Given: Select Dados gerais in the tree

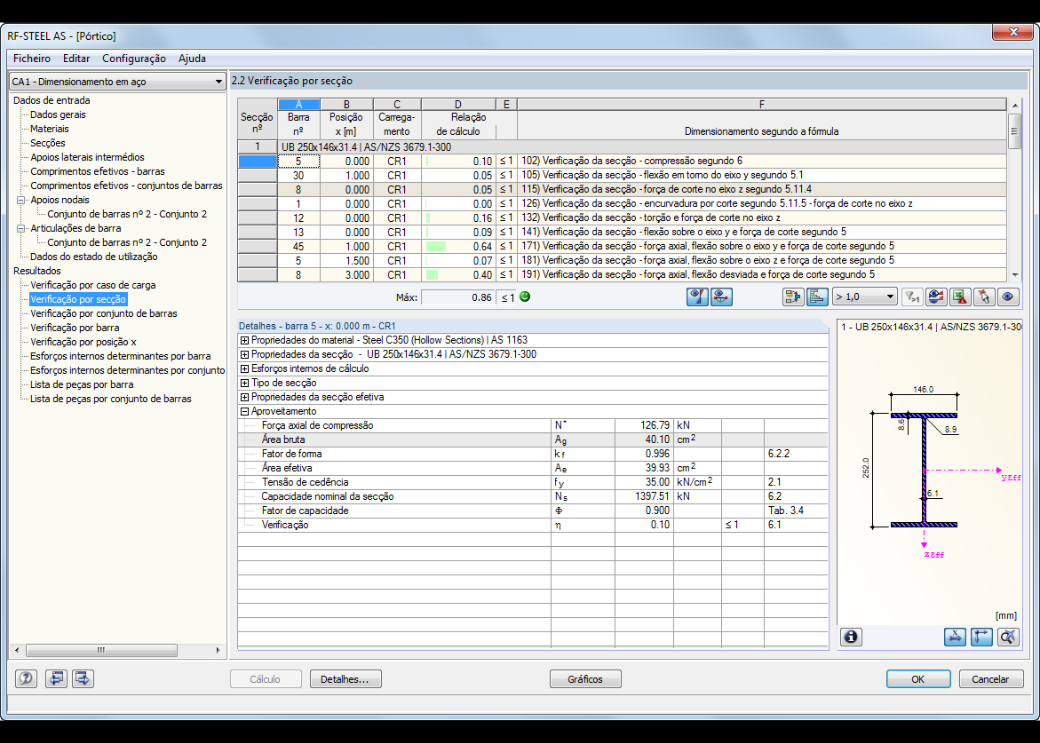Looking at the screenshot, I should 58,115.
